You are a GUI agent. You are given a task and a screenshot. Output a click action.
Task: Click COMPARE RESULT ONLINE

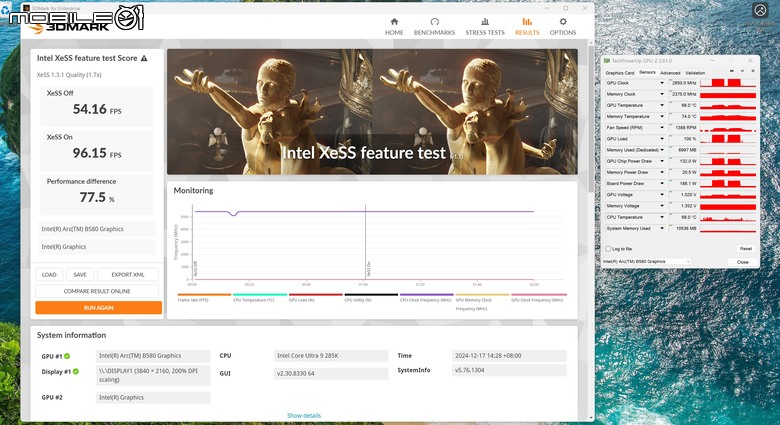[97, 291]
